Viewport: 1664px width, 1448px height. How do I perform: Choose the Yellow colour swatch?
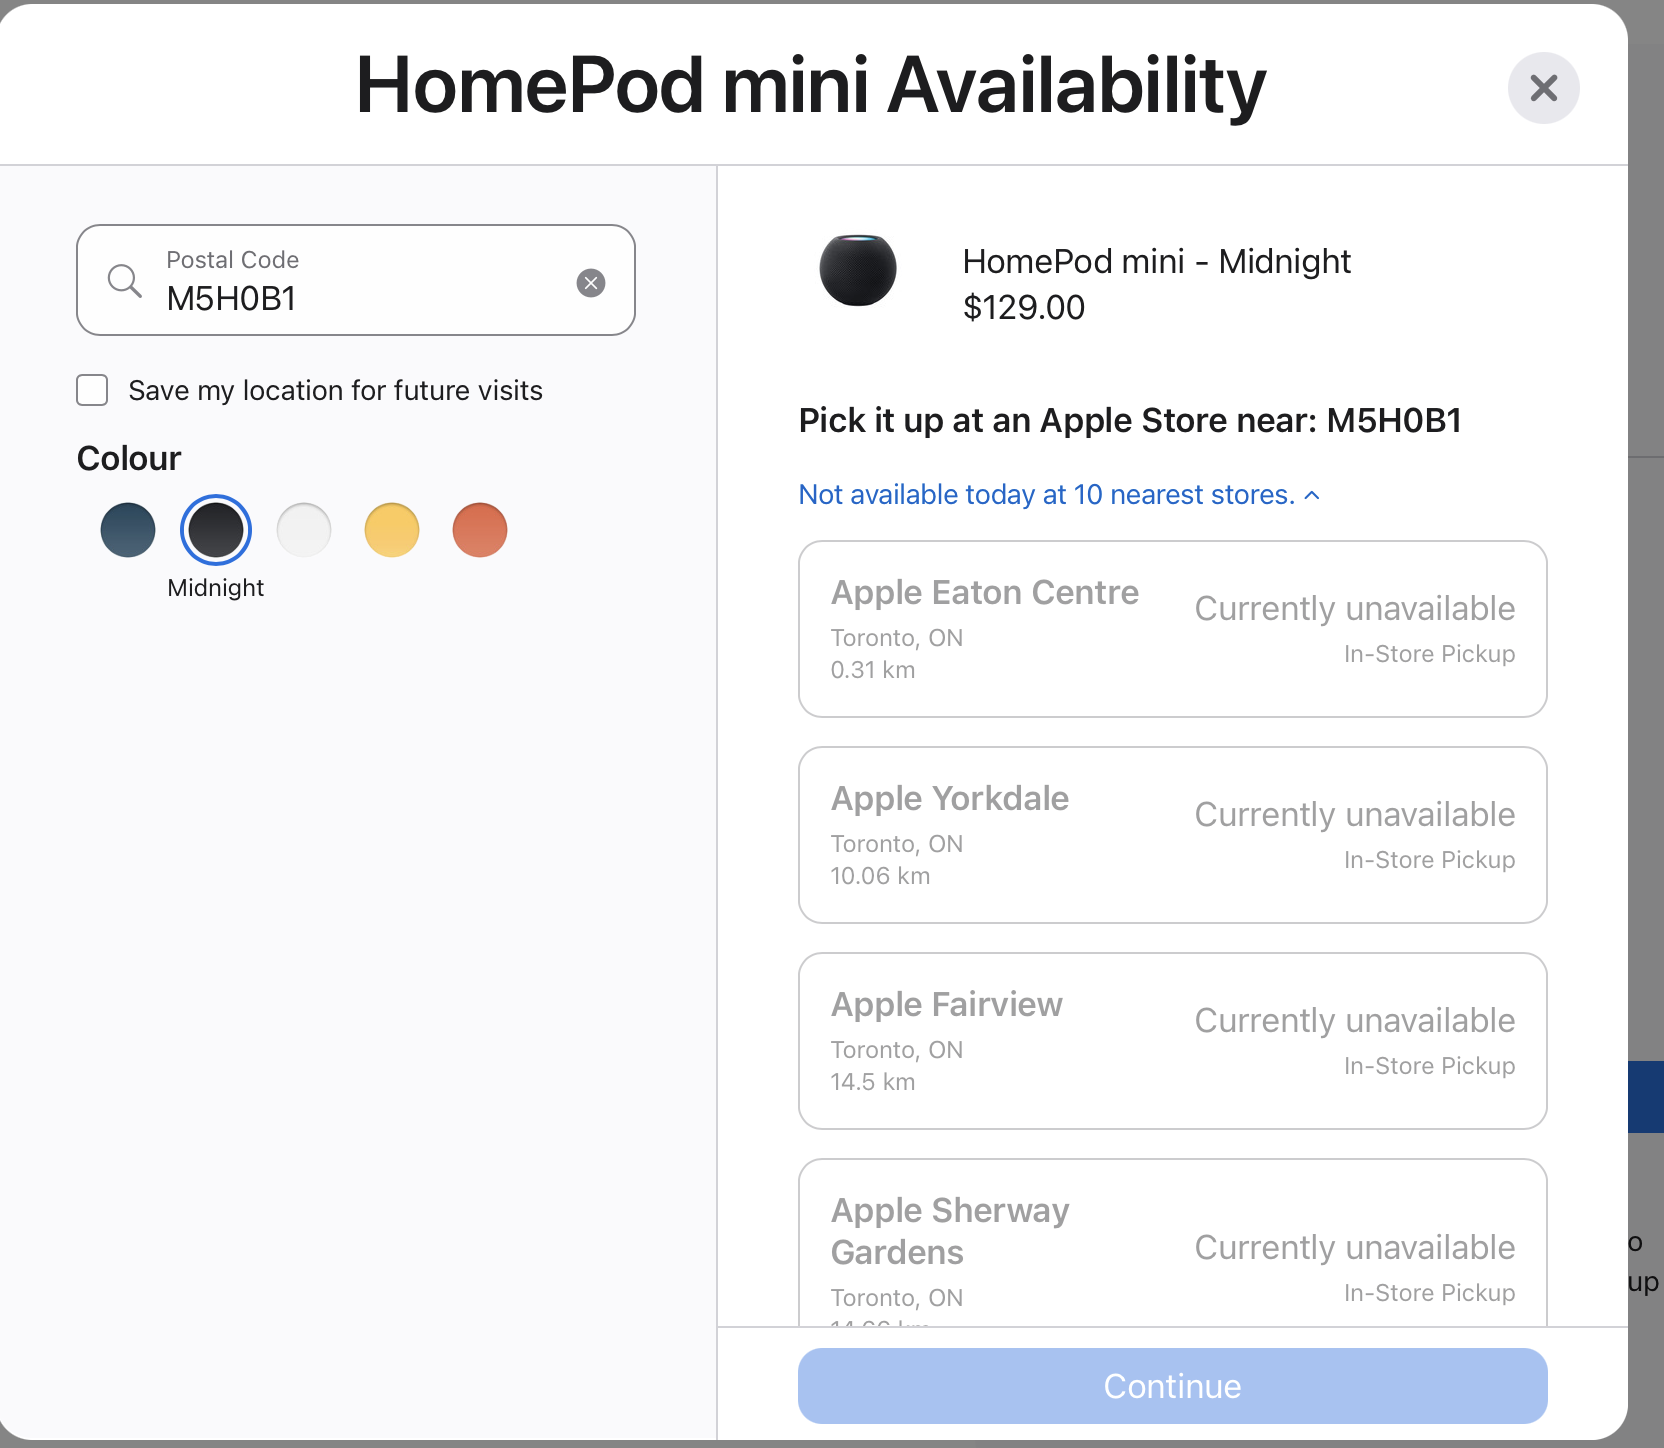pos(392,530)
